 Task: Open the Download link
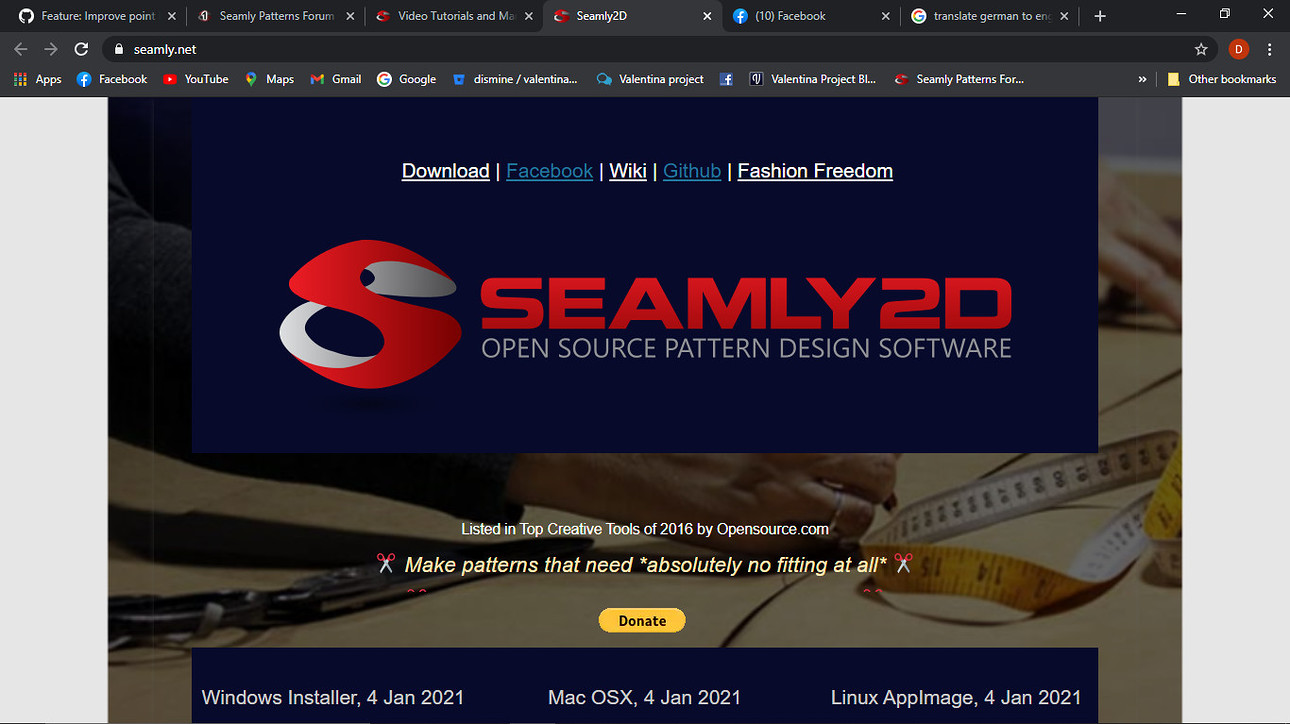coord(445,171)
